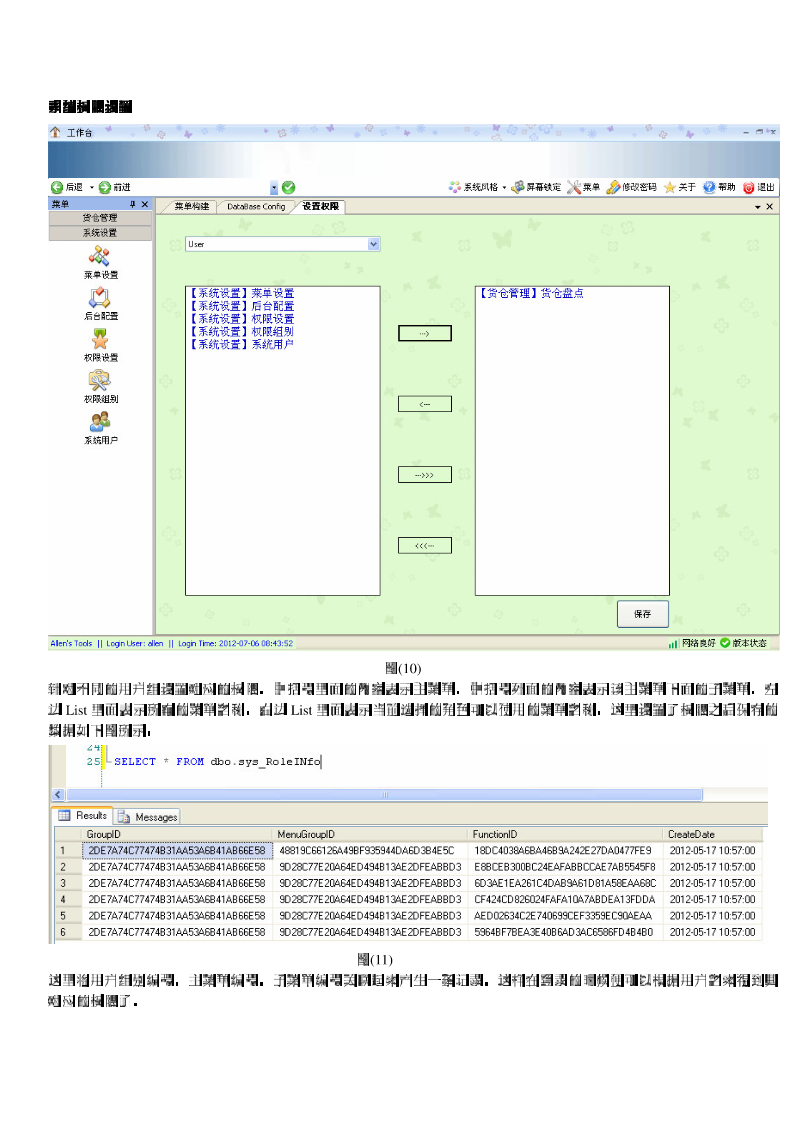Viewport: 794px width, 1123px height.
Task: Click the GroupID column header
Action: click(177, 834)
